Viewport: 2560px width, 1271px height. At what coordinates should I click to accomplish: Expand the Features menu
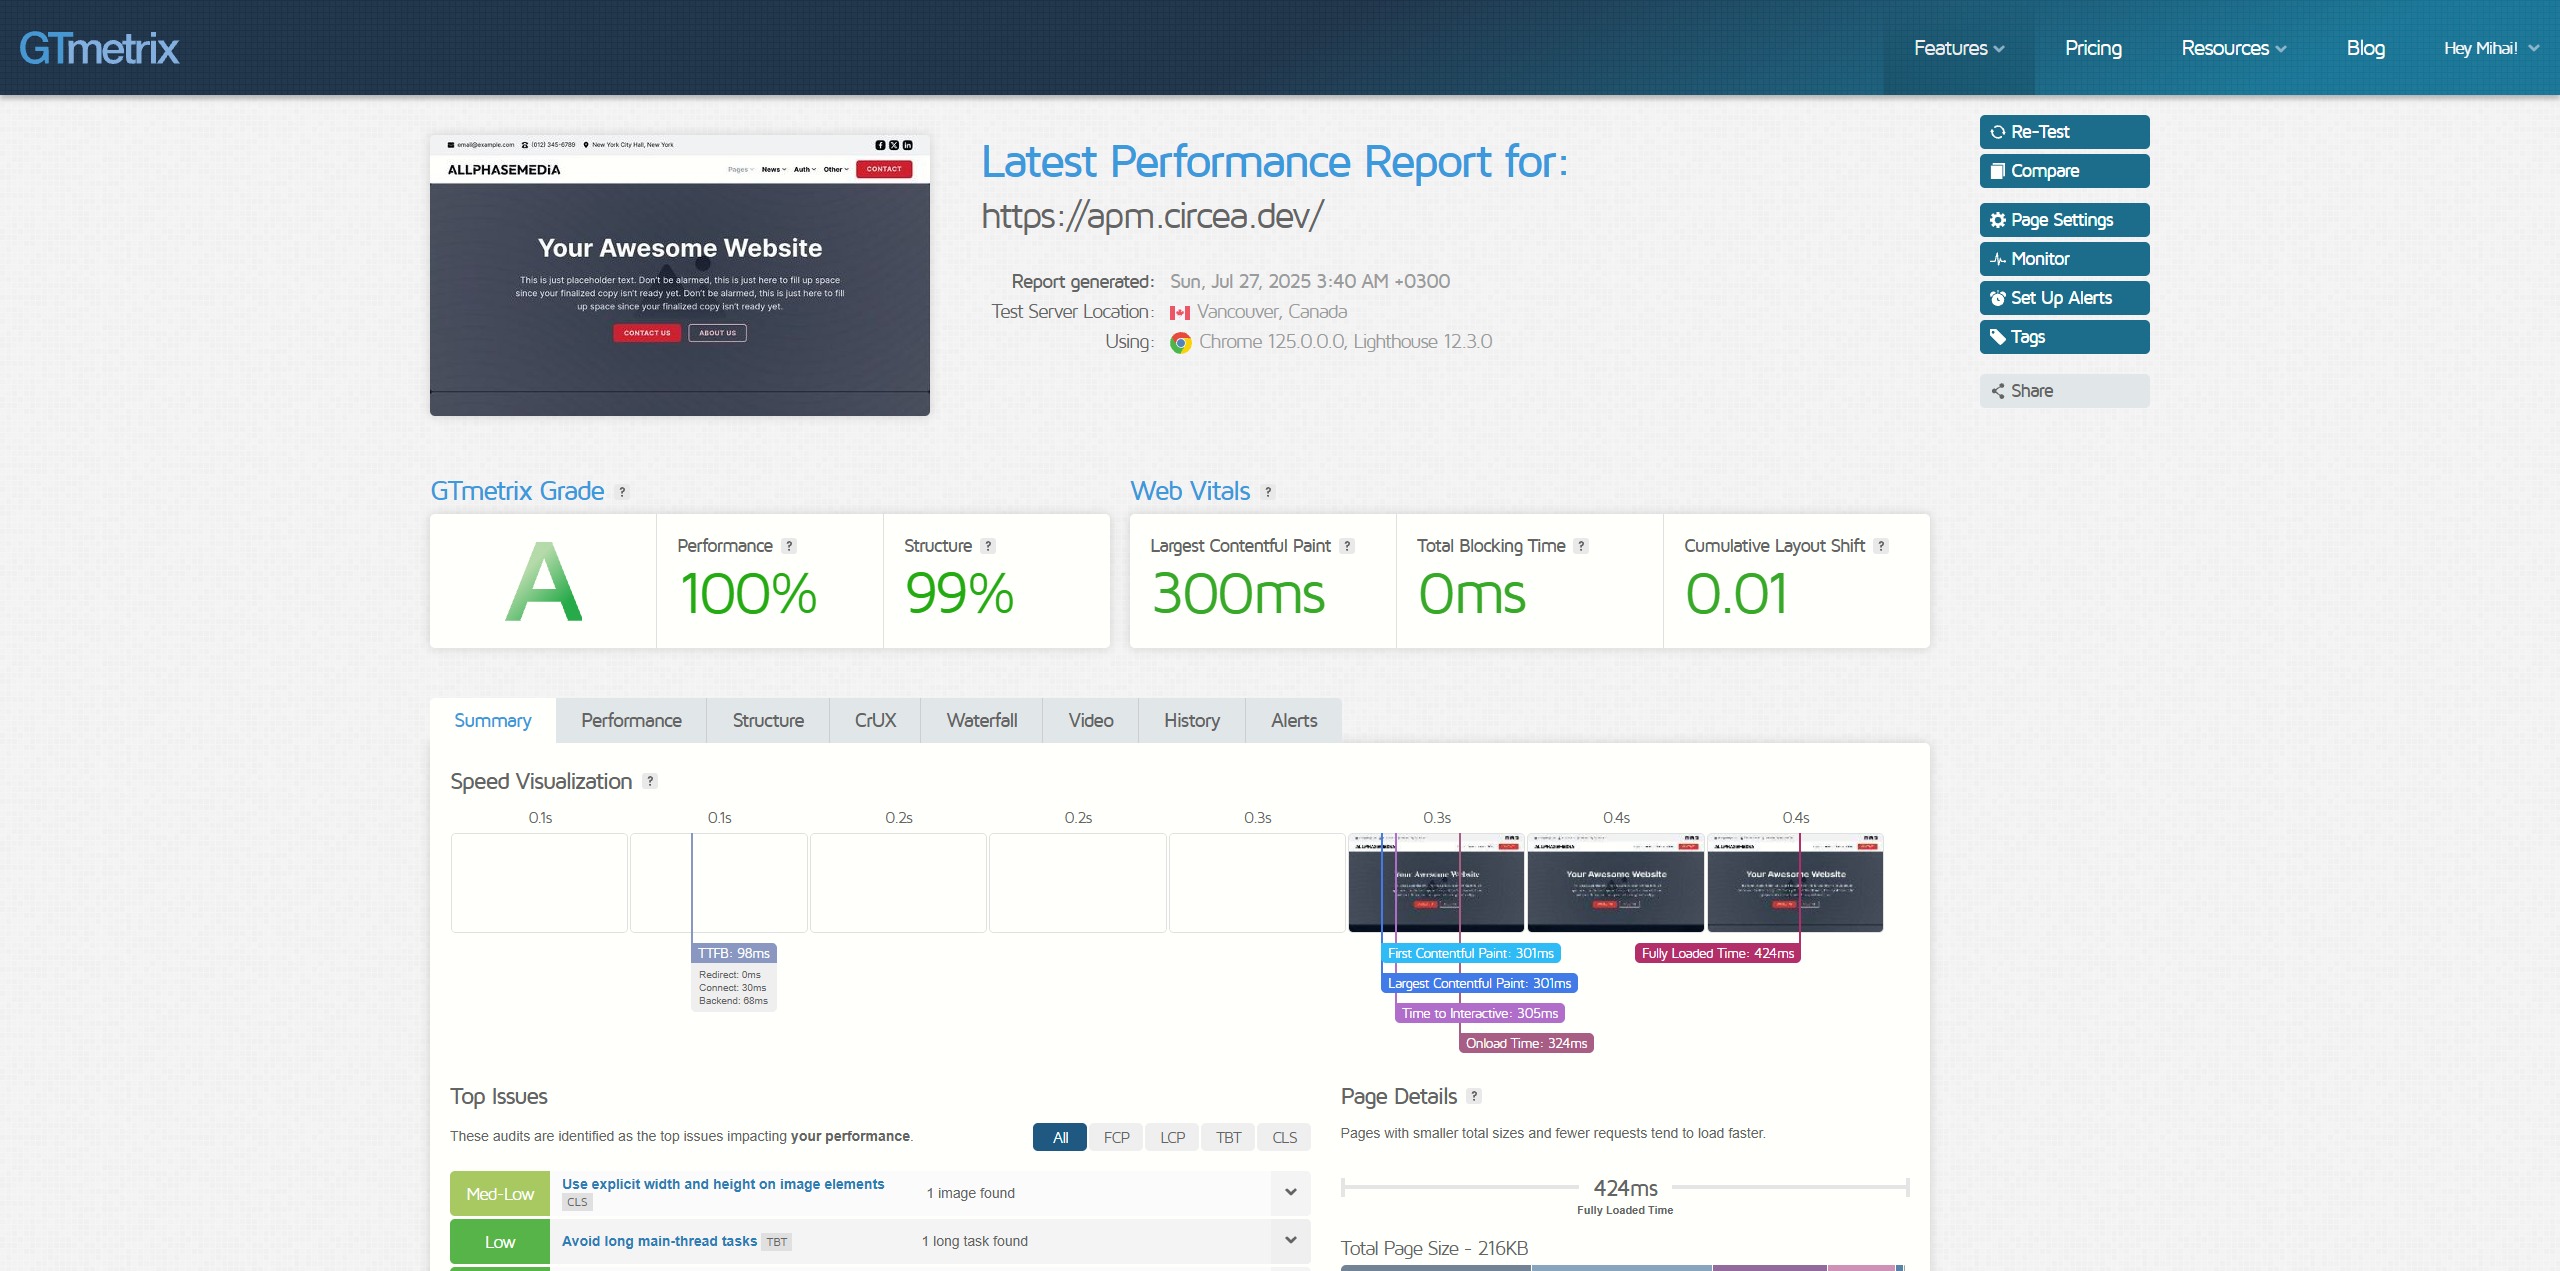coord(1958,48)
